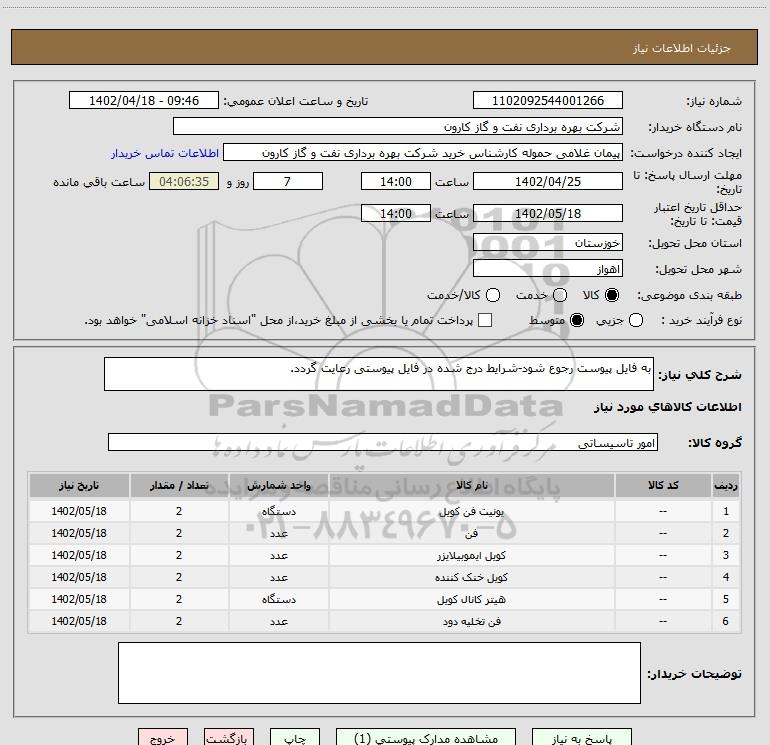Click the تاریخ نیاز column header
This screenshot has width=770, height=745.
pos(79,485)
